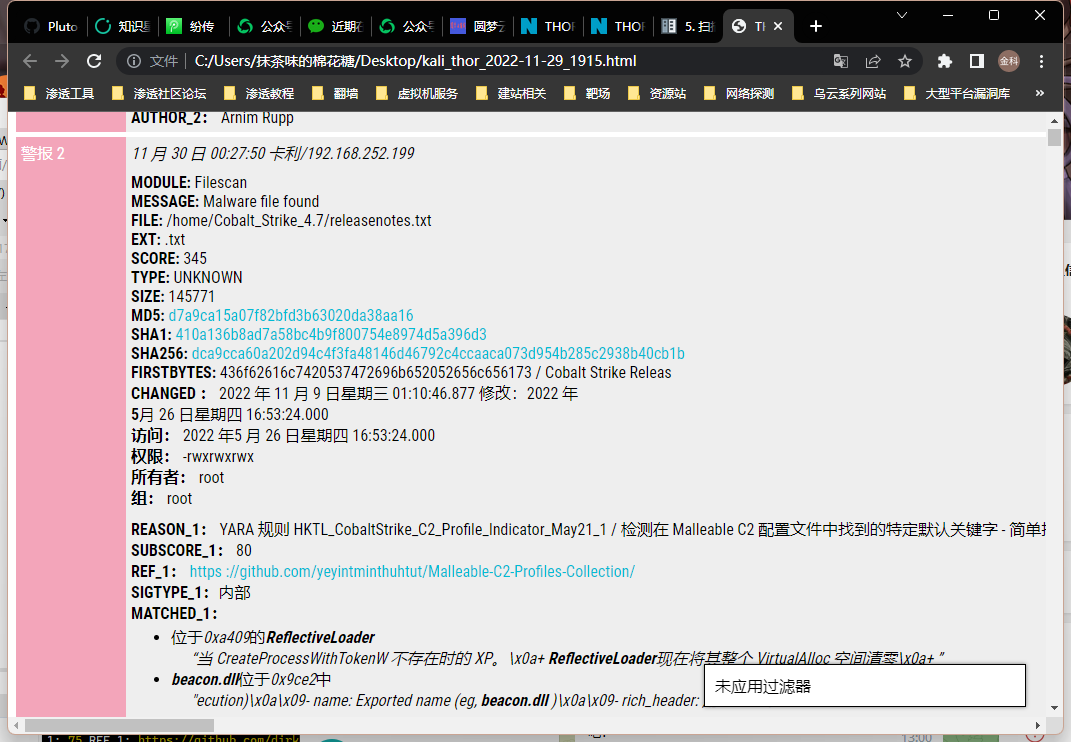Switch to the 近期 WeChat tab
The image size is (1071, 742).
336,26
